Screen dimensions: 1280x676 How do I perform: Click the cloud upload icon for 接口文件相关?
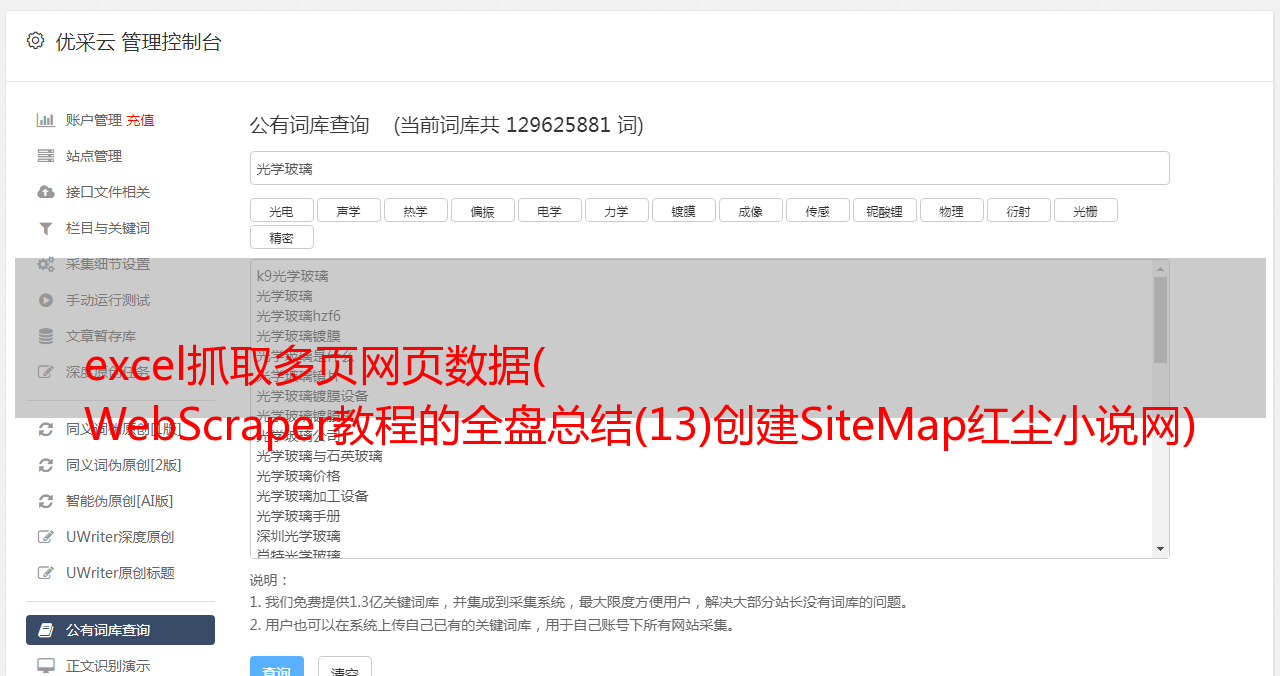[46, 192]
